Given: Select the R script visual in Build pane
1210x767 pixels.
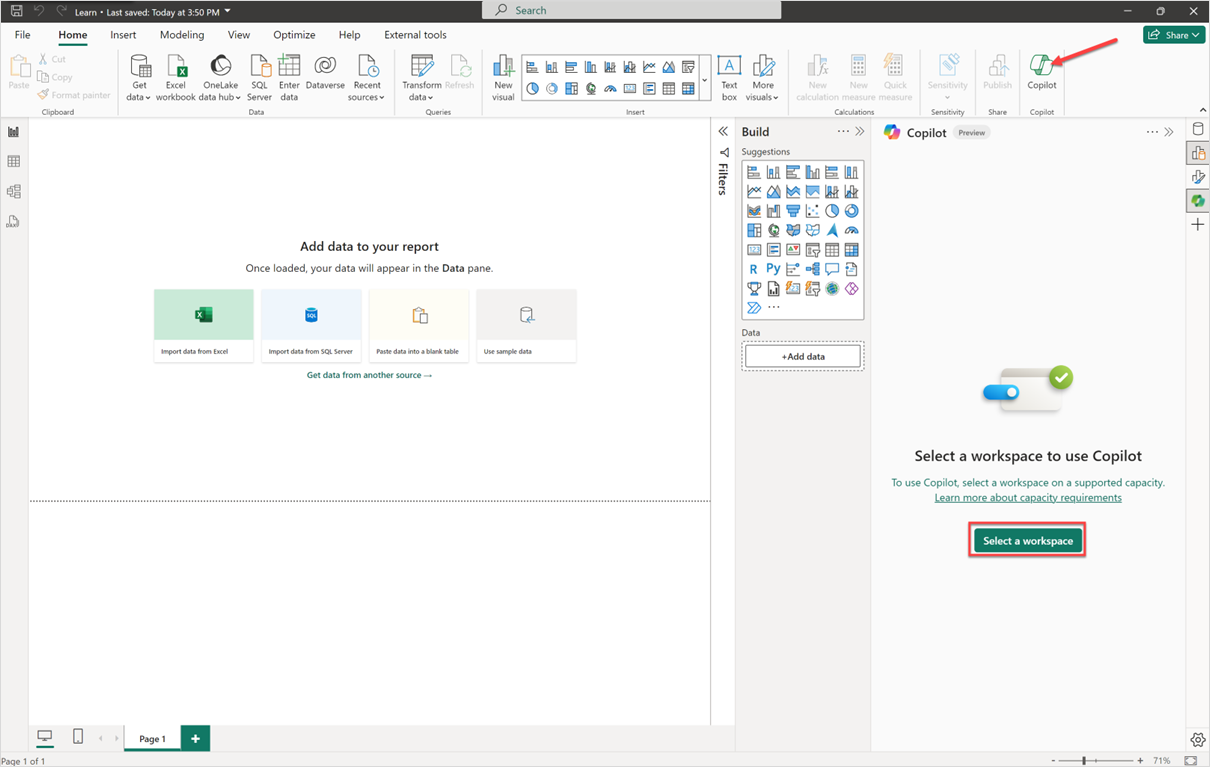Looking at the screenshot, I should (x=753, y=268).
